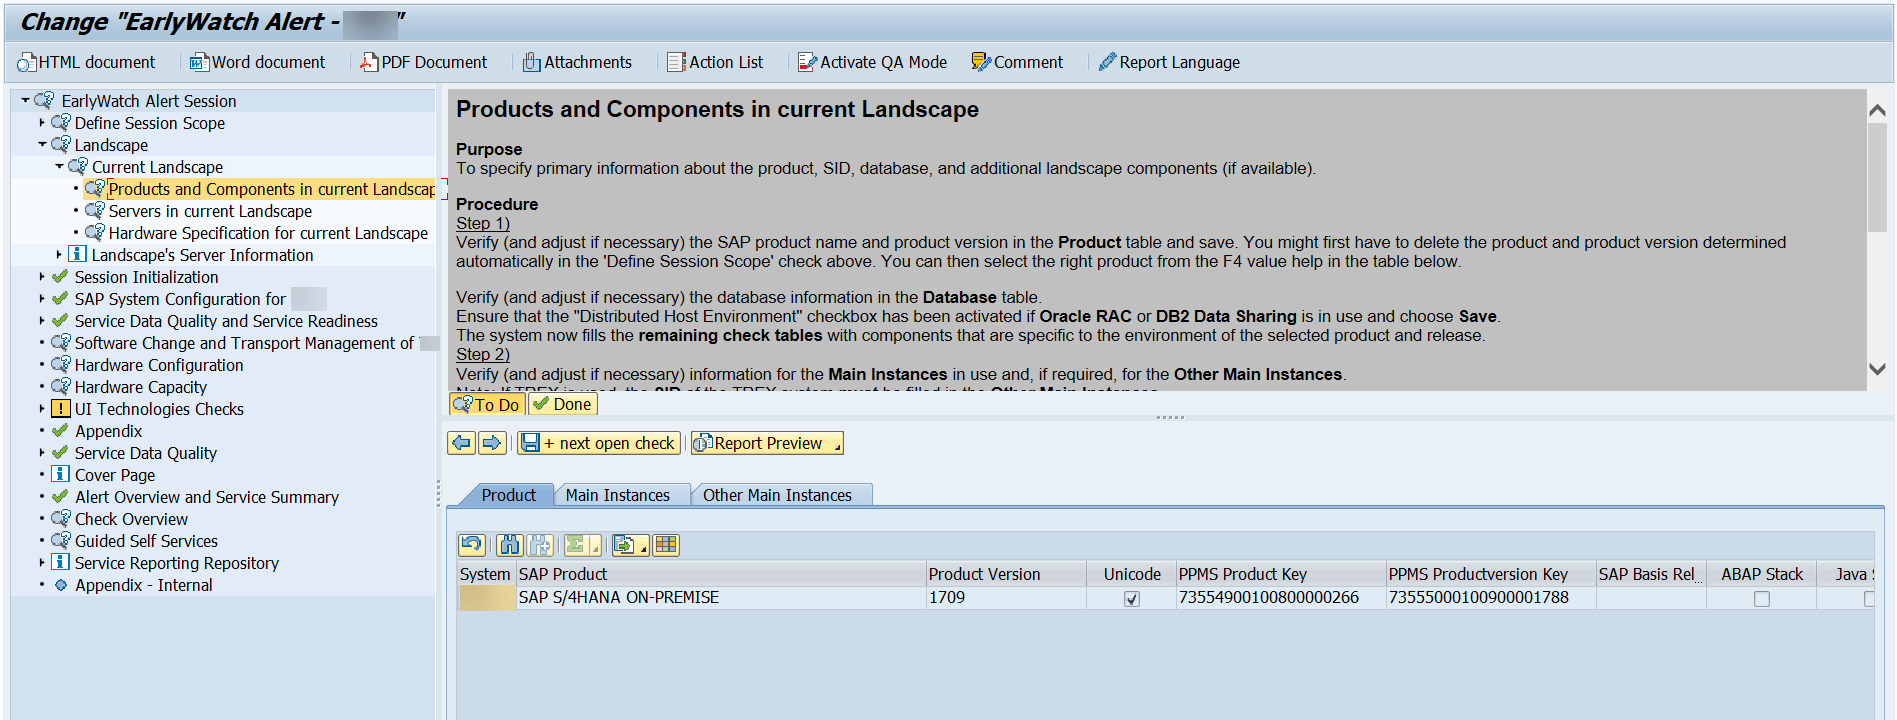The width and height of the screenshot is (1897, 720).
Task: Open Hardware Configuration in tree
Action: coord(159,365)
